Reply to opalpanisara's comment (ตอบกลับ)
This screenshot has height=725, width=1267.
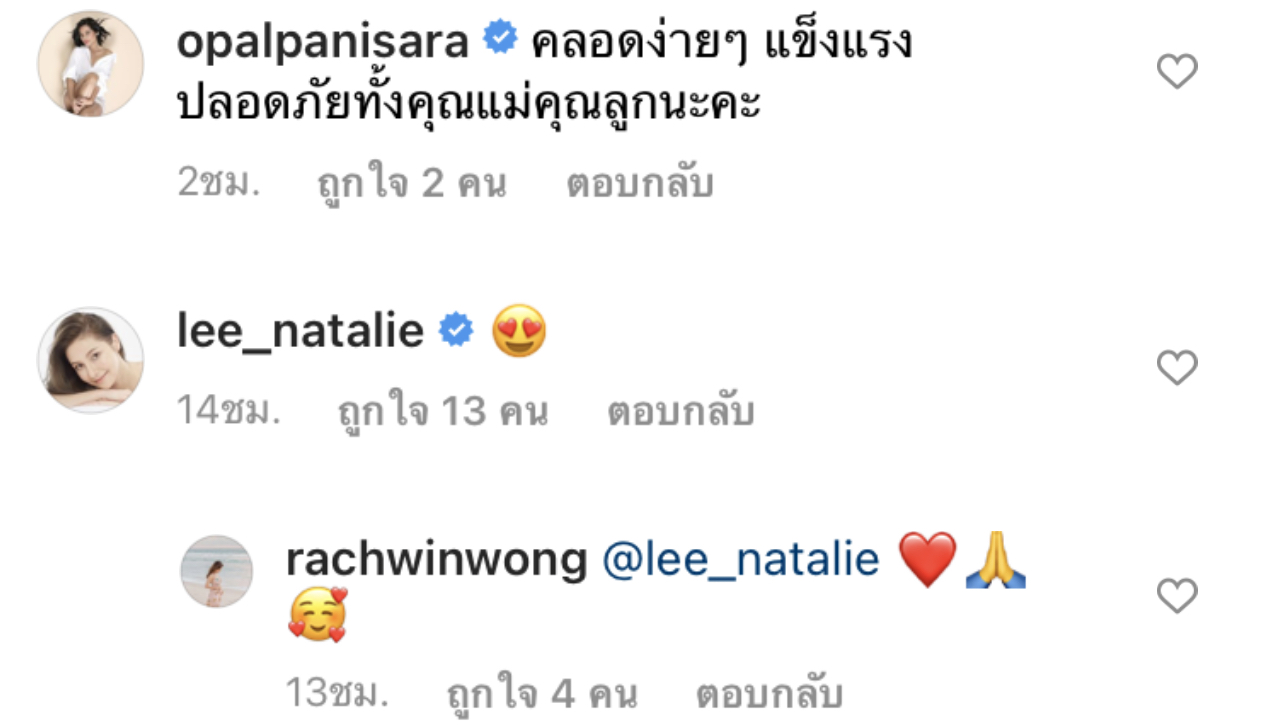point(639,184)
